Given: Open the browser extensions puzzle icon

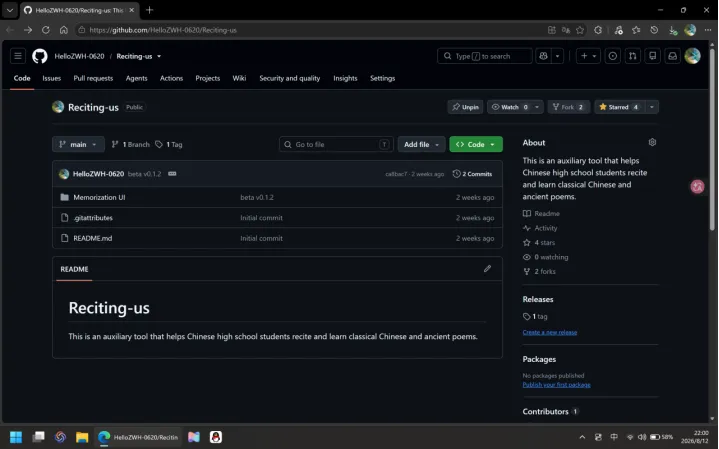Looking at the screenshot, I should [598, 30].
